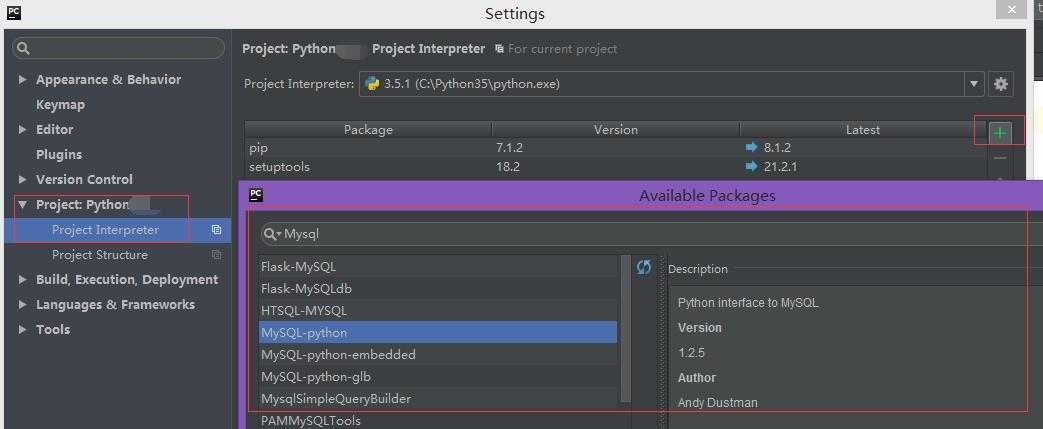Click the Settings search field
This screenshot has height=429, width=1043.
[118, 49]
